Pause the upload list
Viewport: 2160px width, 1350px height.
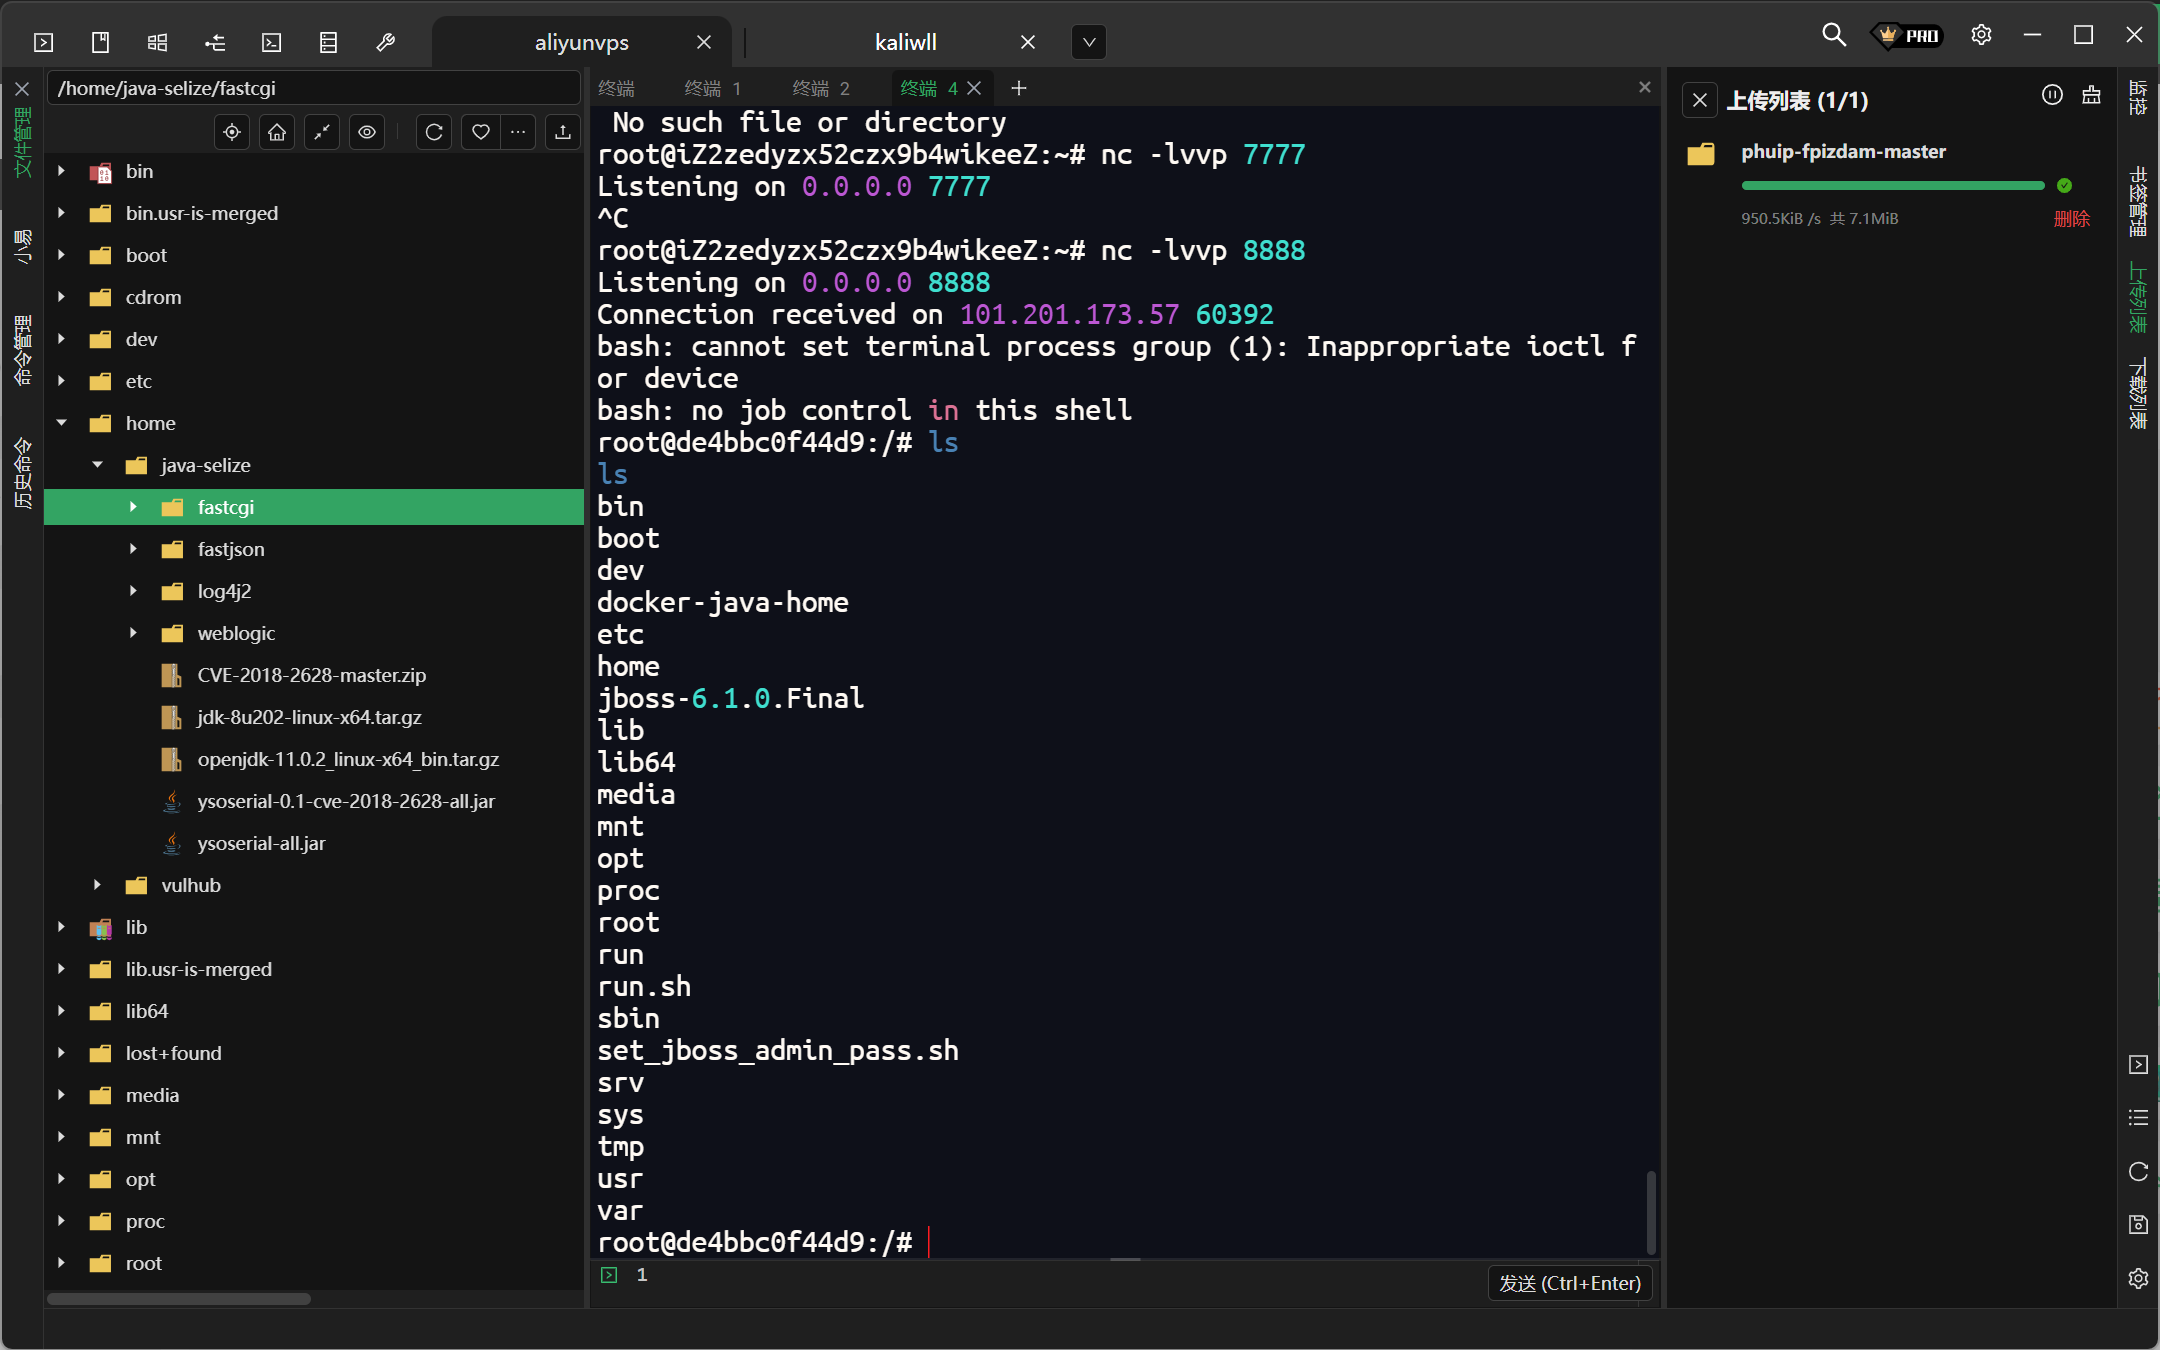(2052, 96)
